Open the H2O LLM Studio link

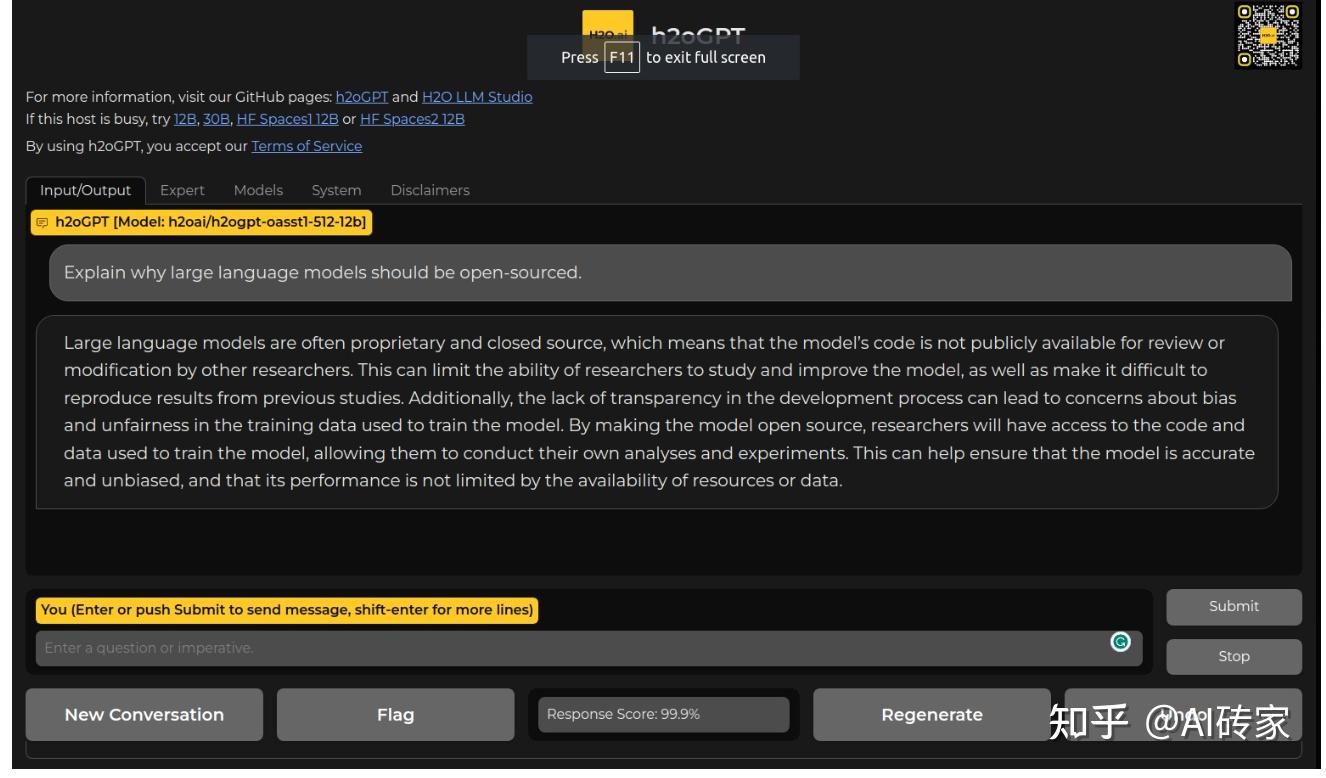(x=477, y=97)
